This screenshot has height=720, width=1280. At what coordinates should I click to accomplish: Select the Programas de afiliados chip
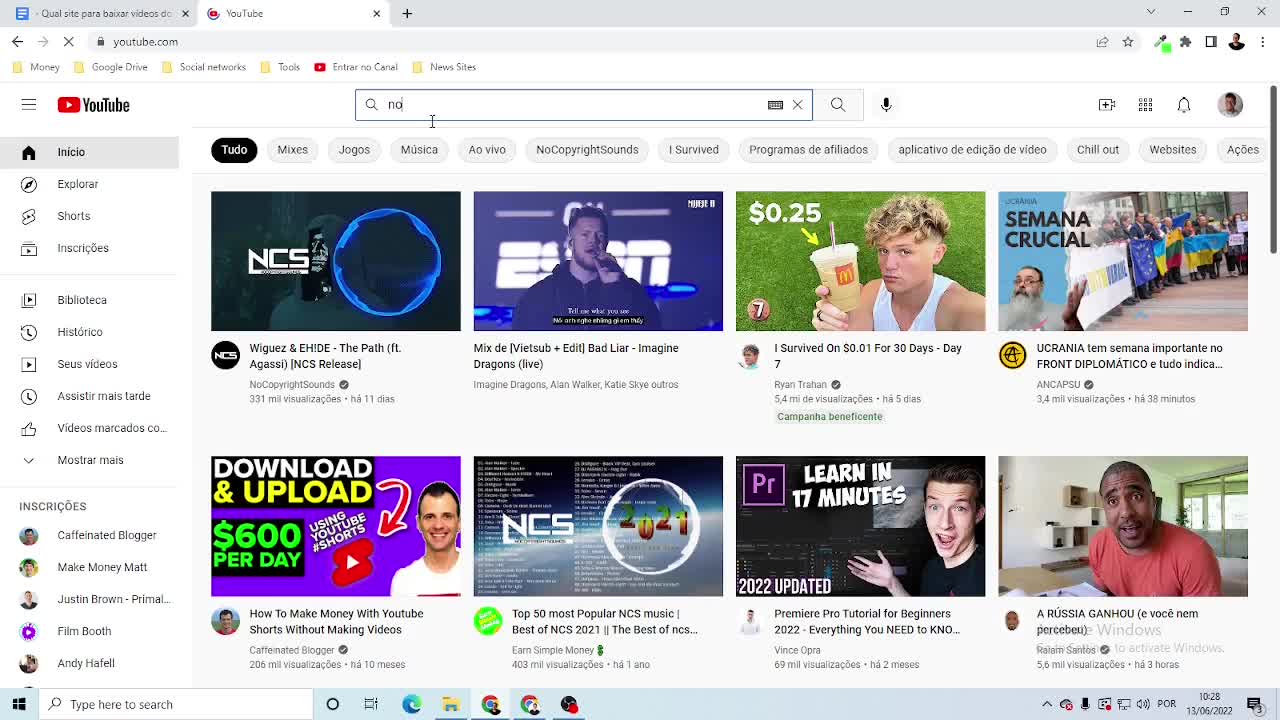(808, 150)
